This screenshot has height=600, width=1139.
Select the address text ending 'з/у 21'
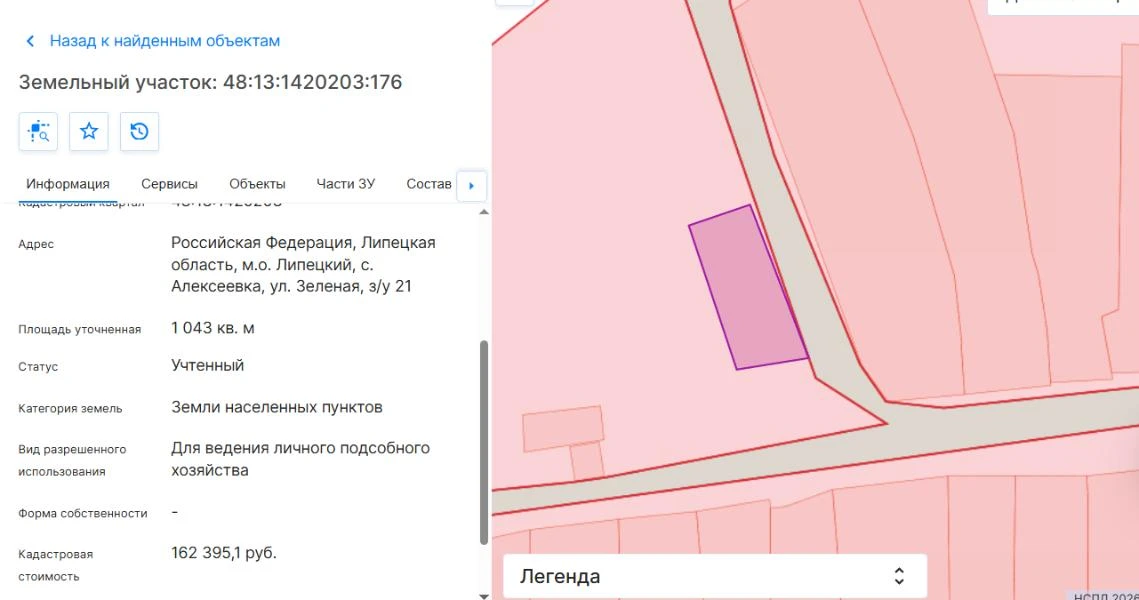click(x=303, y=264)
